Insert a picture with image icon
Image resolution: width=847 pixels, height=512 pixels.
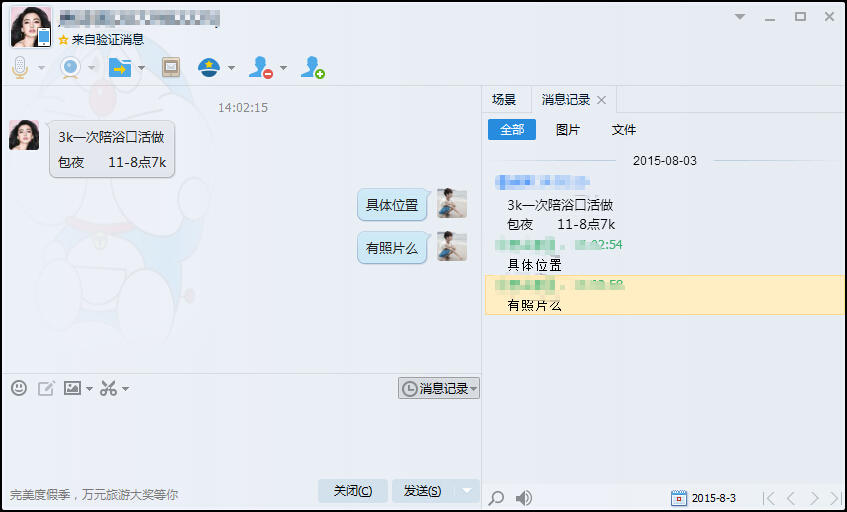click(72, 388)
